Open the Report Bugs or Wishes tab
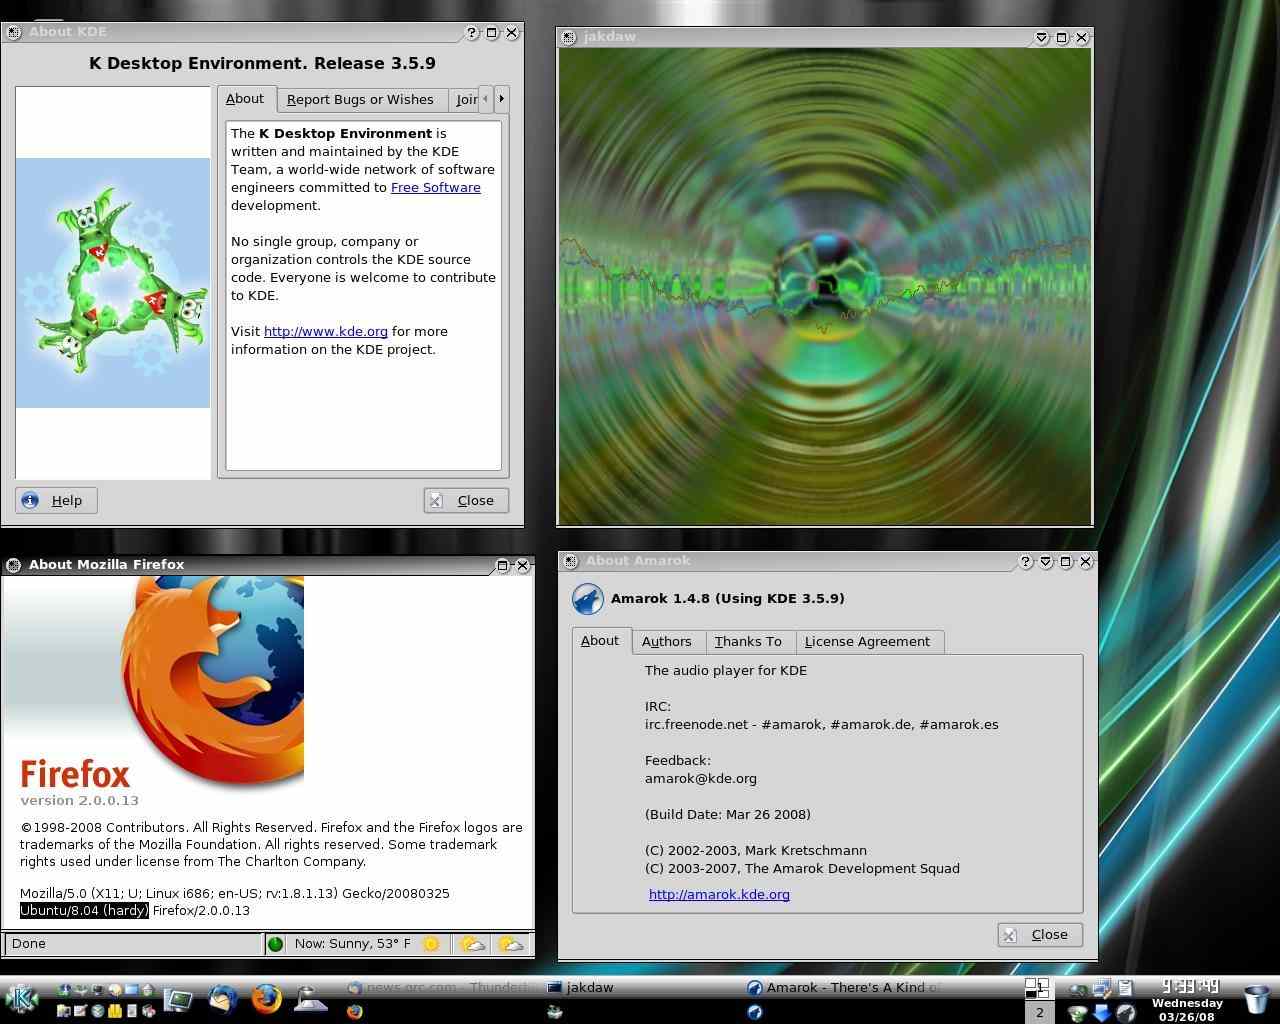This screenshot has height=1024, width=1280. pyautogui.click(x=360, y=99)
